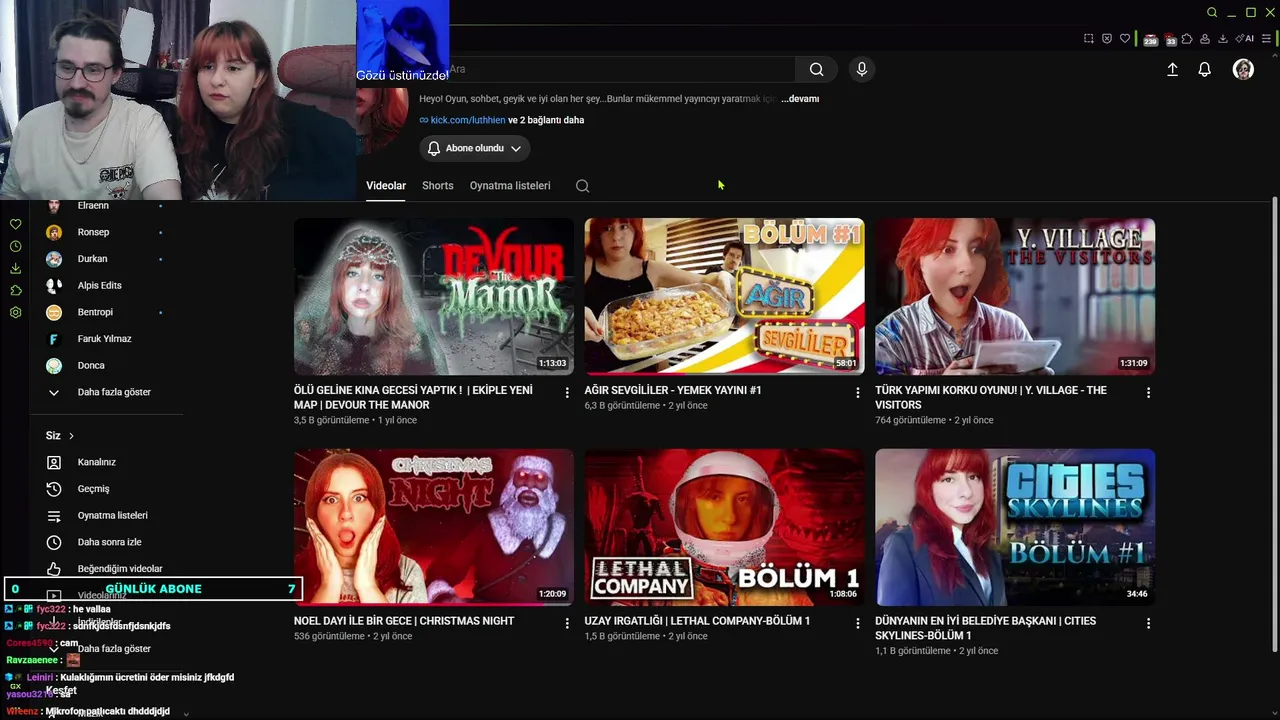Open options for Lethal Company video
1280x720 pixels.
pyautogui.click(x=857, y=623)
